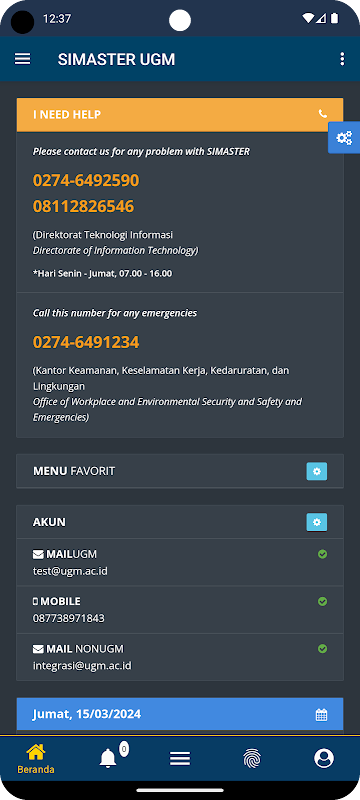Open the calendar icon beside Jumat date
This screenshot has width=360, height=800.
click(321, 715)
